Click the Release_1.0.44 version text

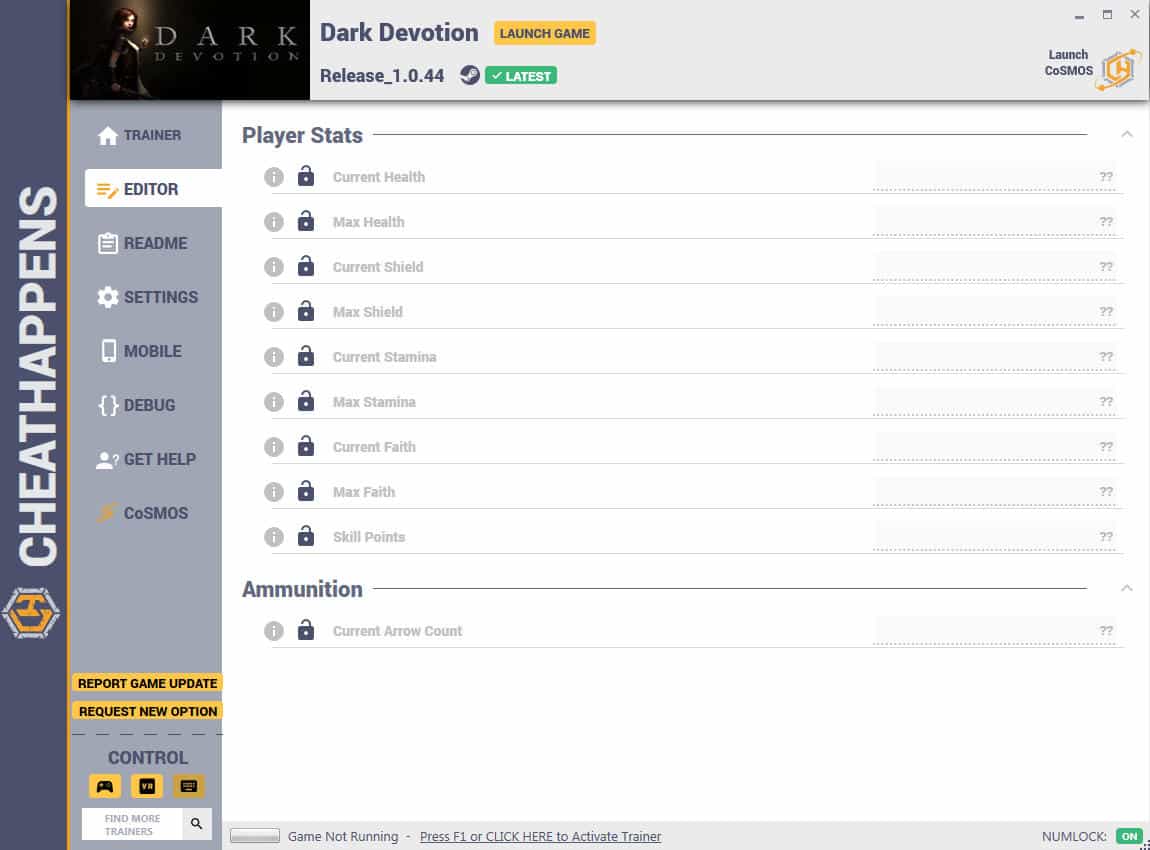tap(381, 76)
